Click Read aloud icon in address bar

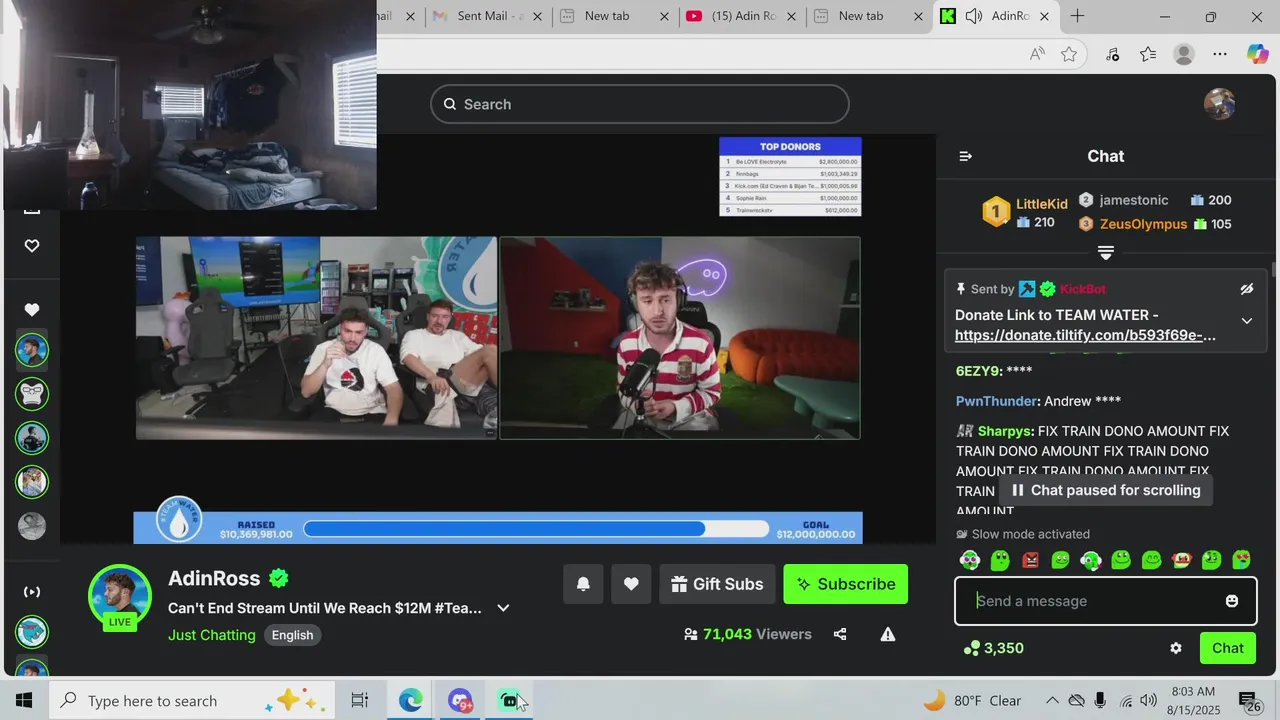coord(1037,54)
